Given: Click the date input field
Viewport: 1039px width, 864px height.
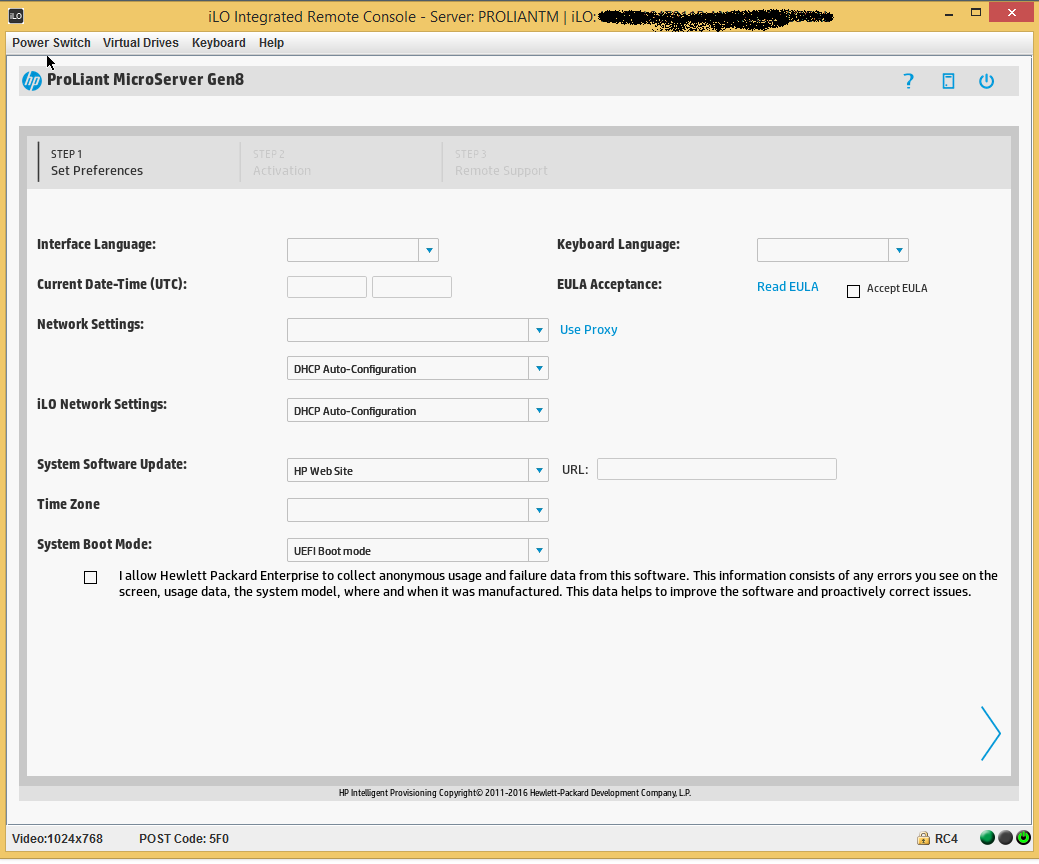Looking at the screenshot, I should click(327, 287).
